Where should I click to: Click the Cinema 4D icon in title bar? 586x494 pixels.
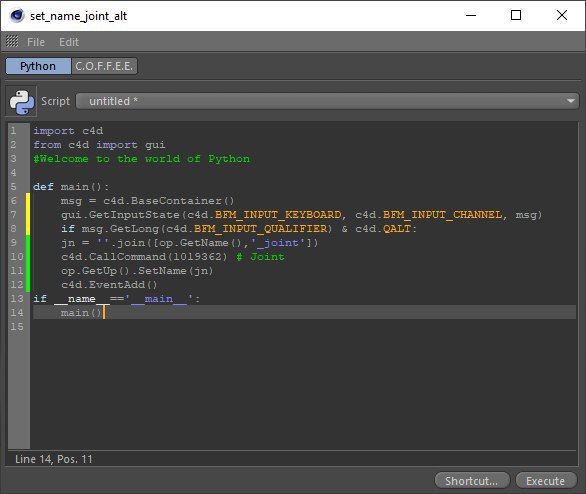coord(17,16)
